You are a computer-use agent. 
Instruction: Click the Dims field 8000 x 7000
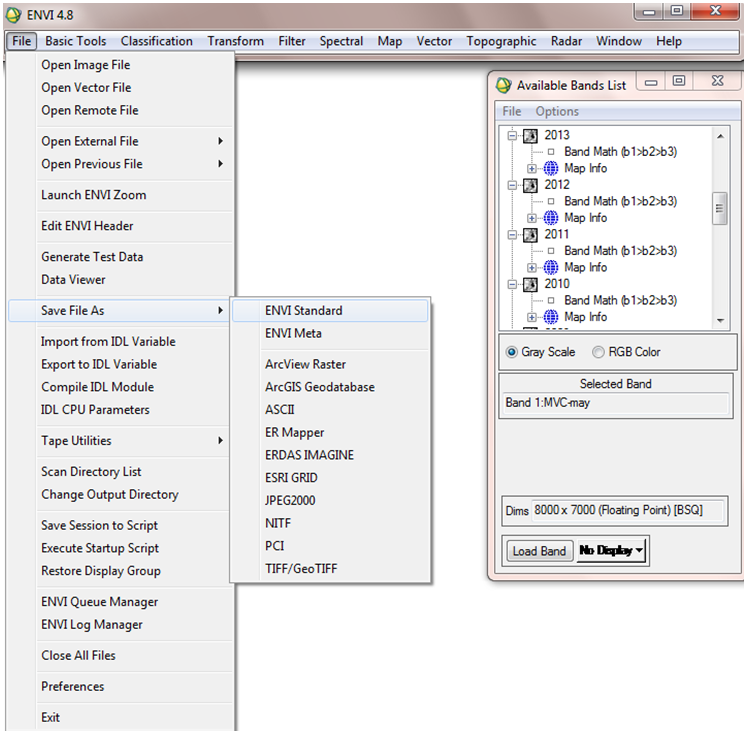(627, 511)
